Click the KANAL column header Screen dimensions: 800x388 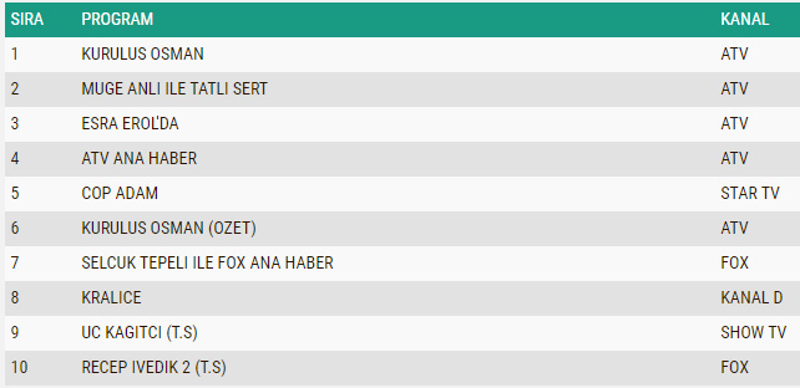coord(744,19)
